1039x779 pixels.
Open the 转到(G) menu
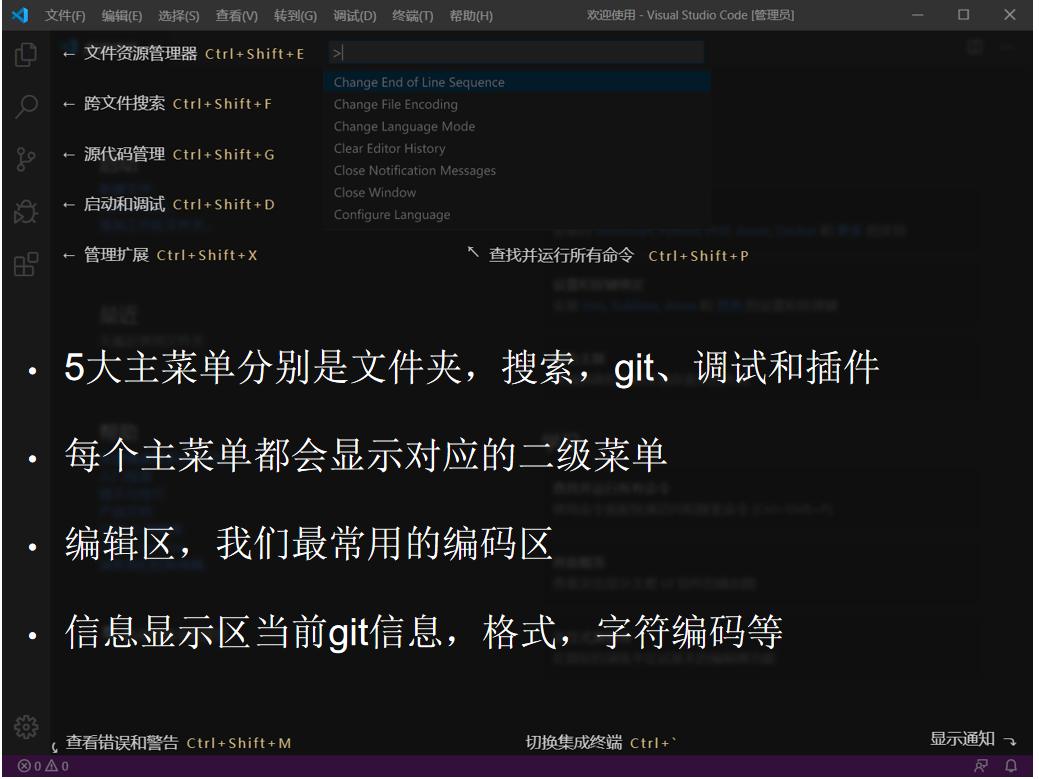(x=296, y=15)
